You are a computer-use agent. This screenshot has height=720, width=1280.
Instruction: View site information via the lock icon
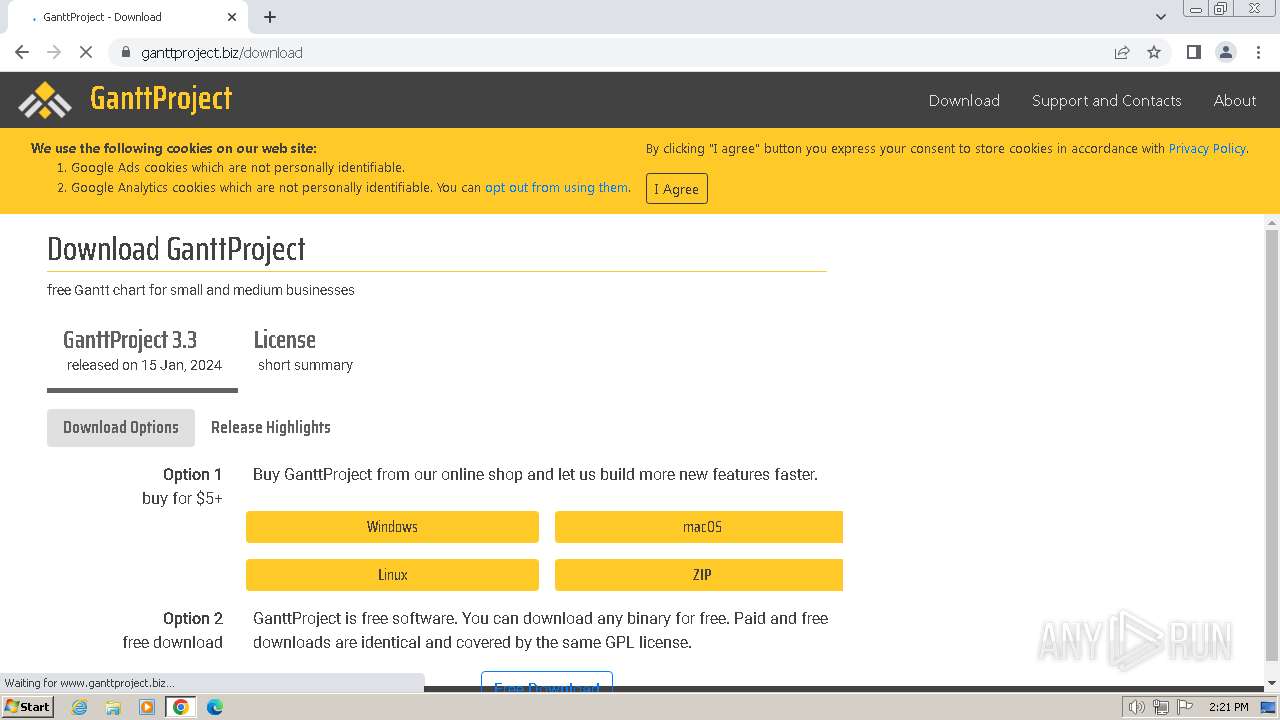126,53
